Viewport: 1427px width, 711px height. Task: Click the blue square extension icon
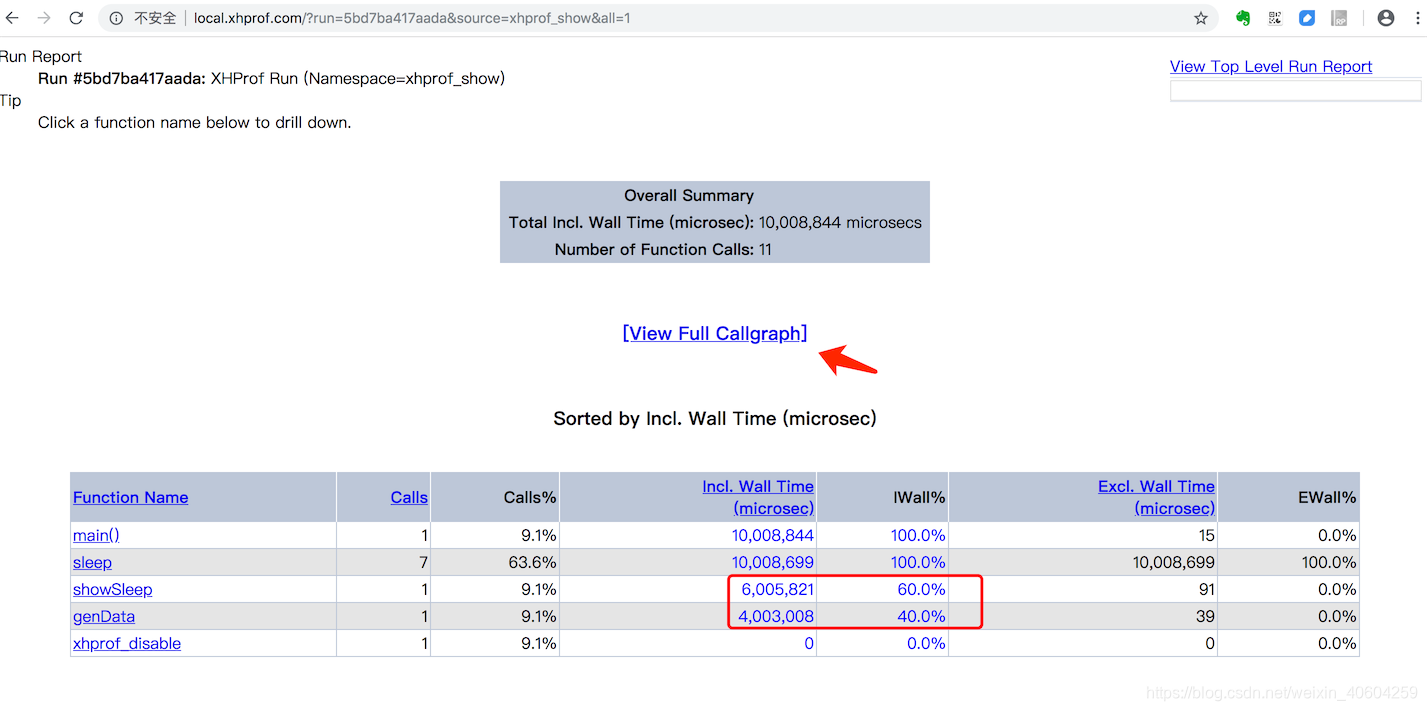1307,18
